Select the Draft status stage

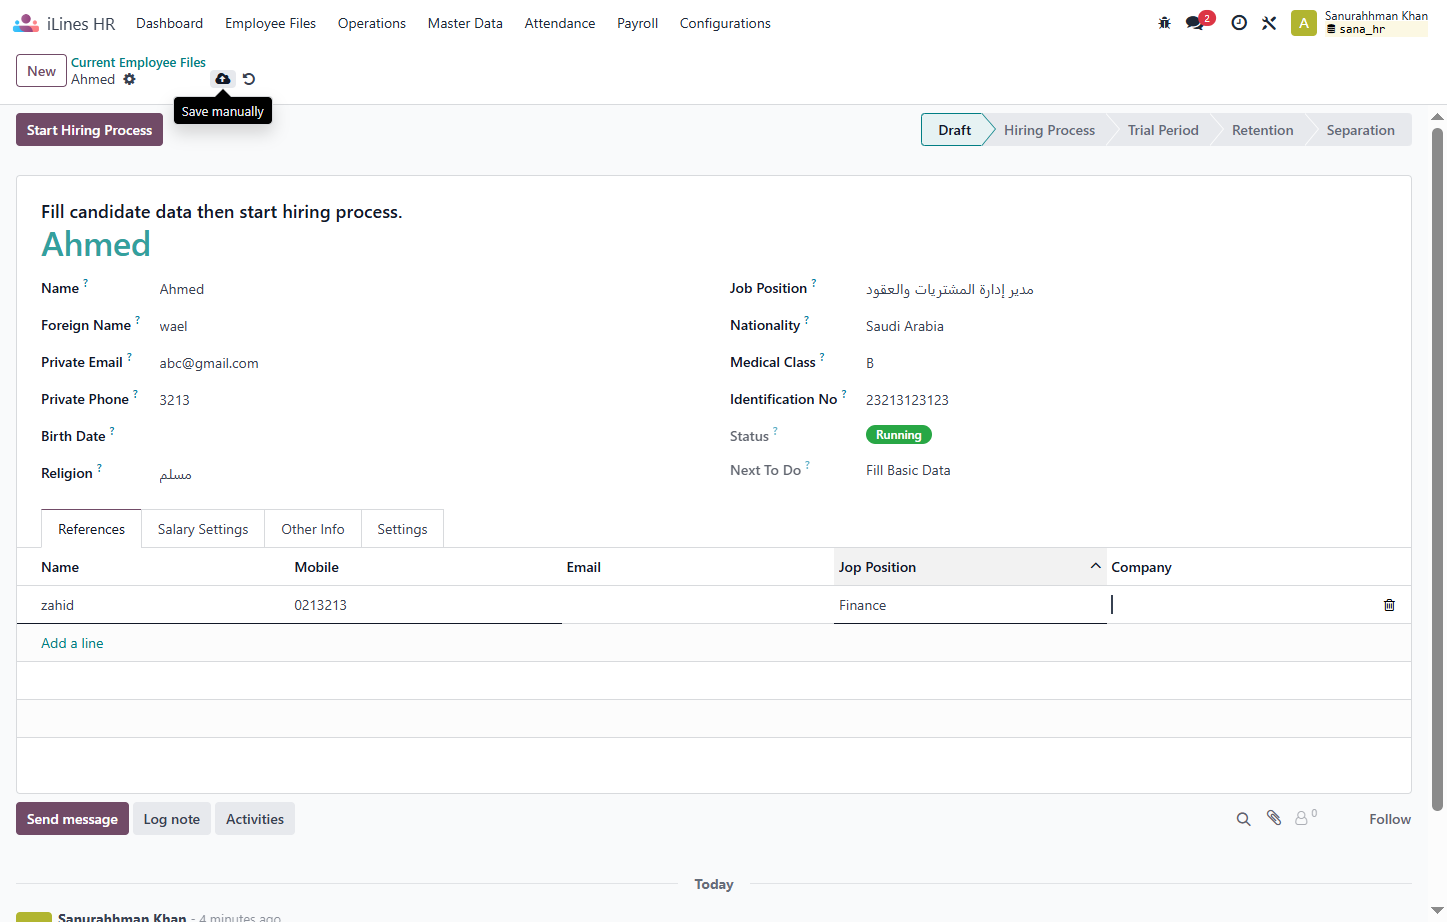954,130
